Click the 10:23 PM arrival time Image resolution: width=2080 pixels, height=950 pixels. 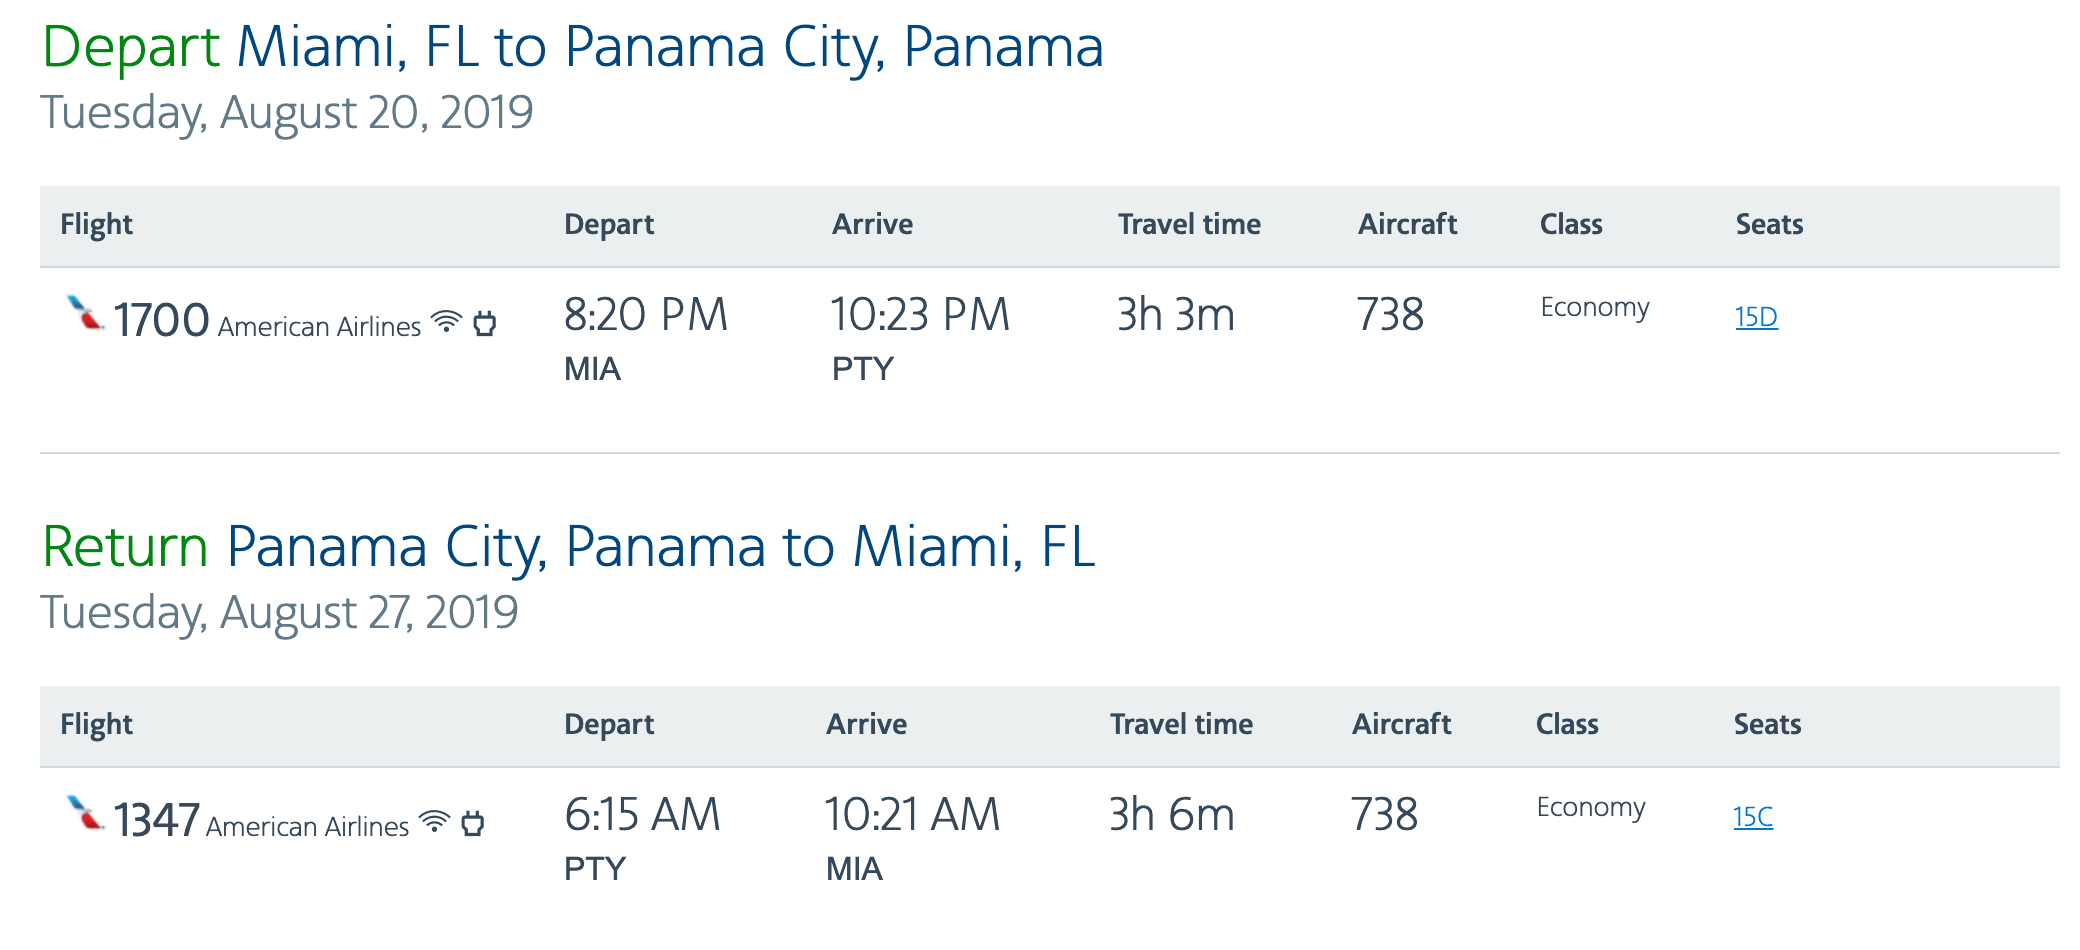920,315
